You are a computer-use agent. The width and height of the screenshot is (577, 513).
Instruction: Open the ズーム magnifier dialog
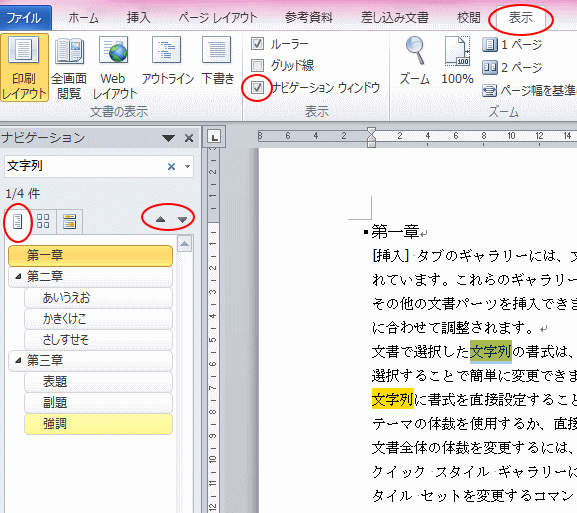pos(415,61)
